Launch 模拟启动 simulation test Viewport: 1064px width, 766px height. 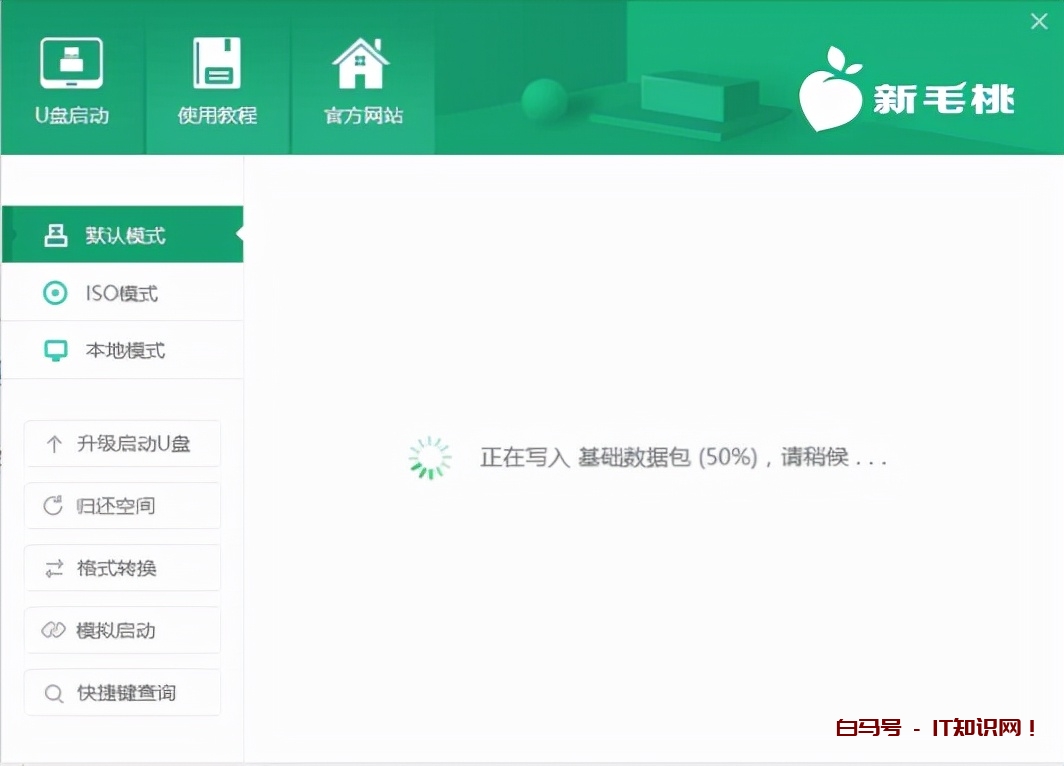(x=120, y=630)
